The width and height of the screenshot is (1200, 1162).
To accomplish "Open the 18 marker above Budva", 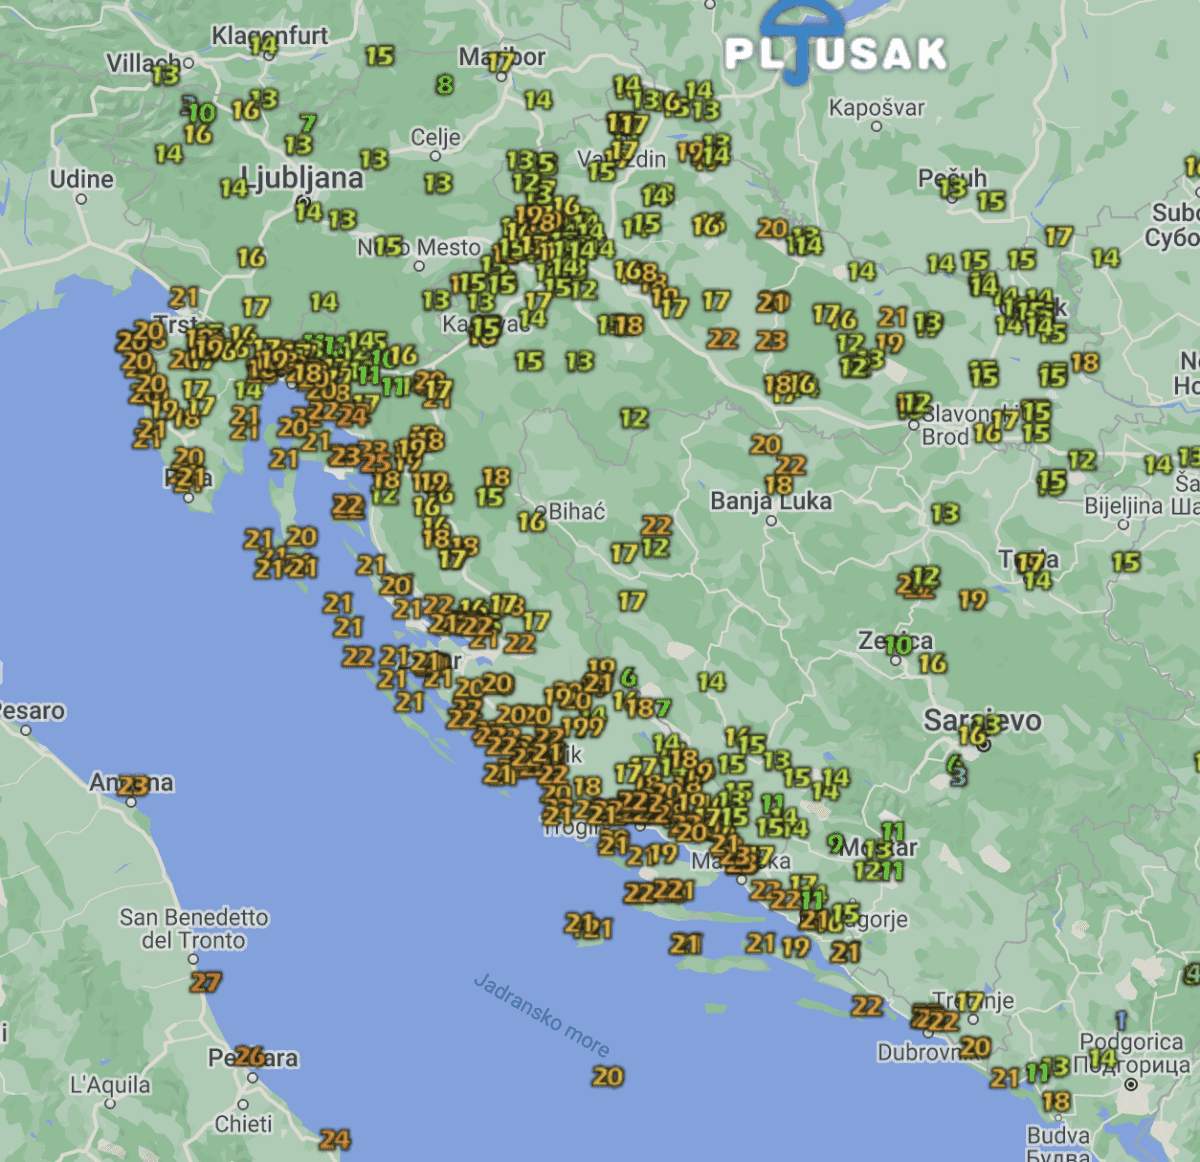I will click(x=1056, y=1101).
